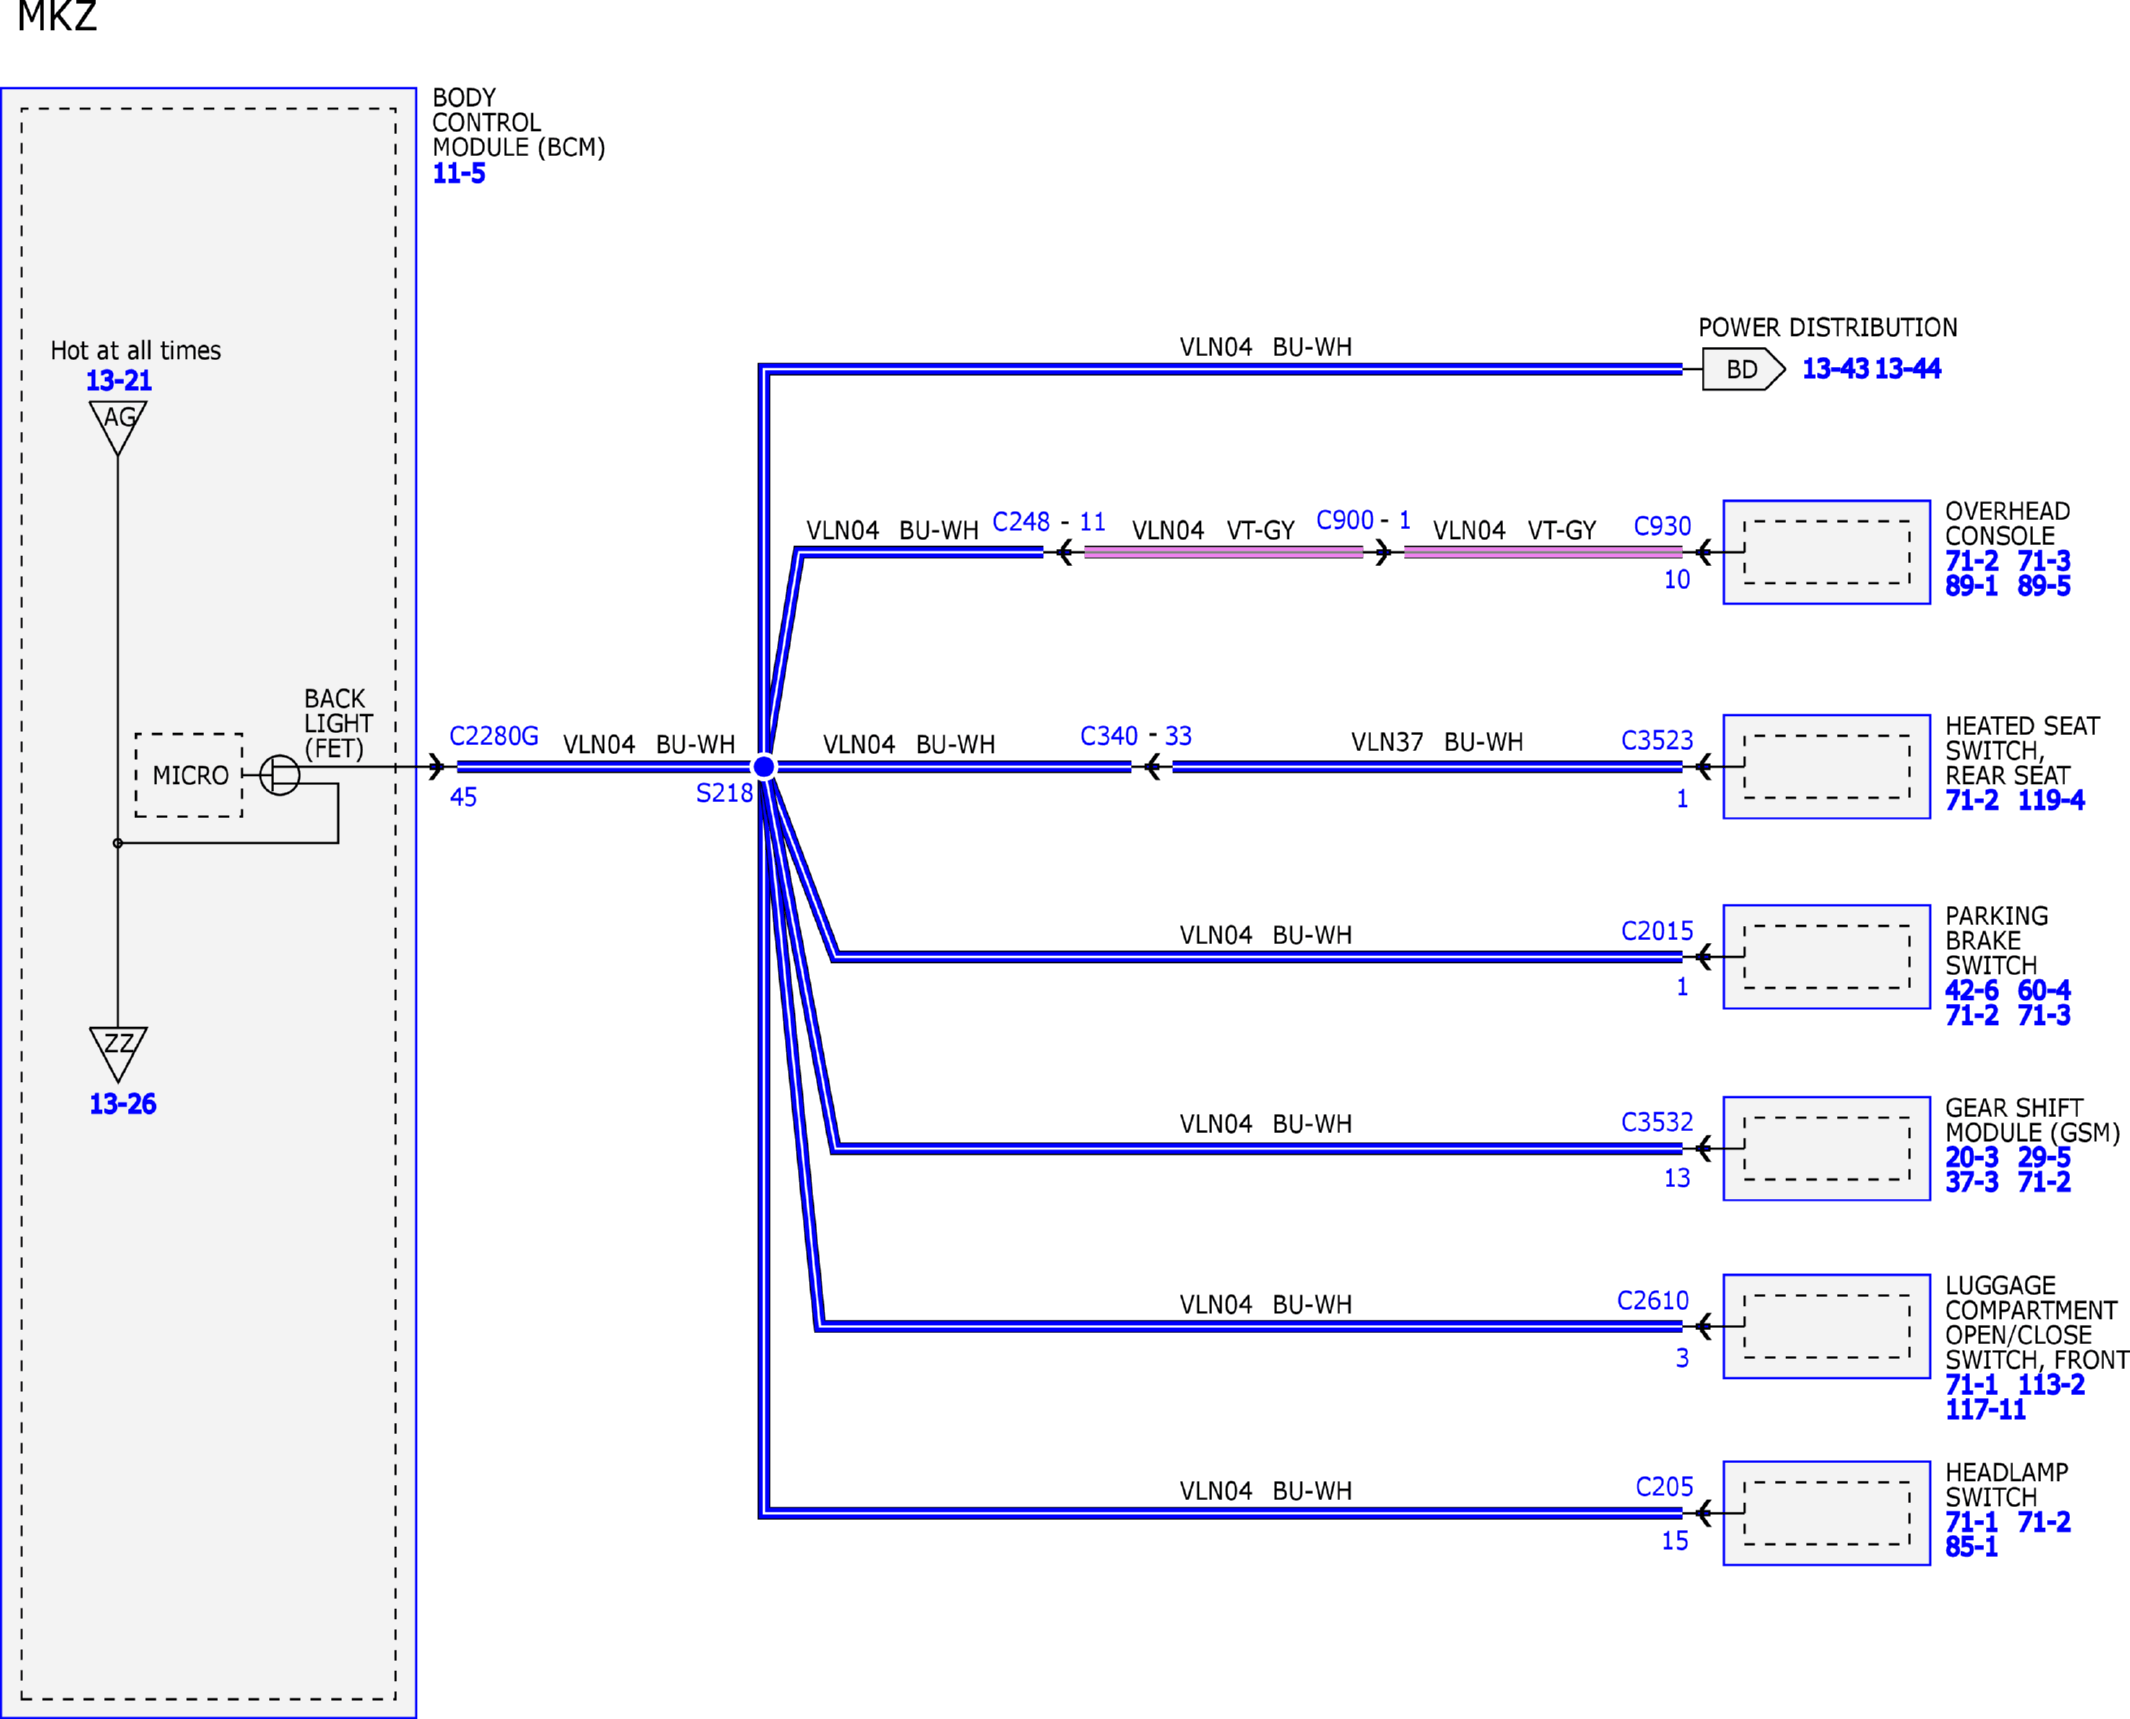Click connector label C340
The image size is (2130, 1719).
pyautogui.click(x=1108, y=736)
